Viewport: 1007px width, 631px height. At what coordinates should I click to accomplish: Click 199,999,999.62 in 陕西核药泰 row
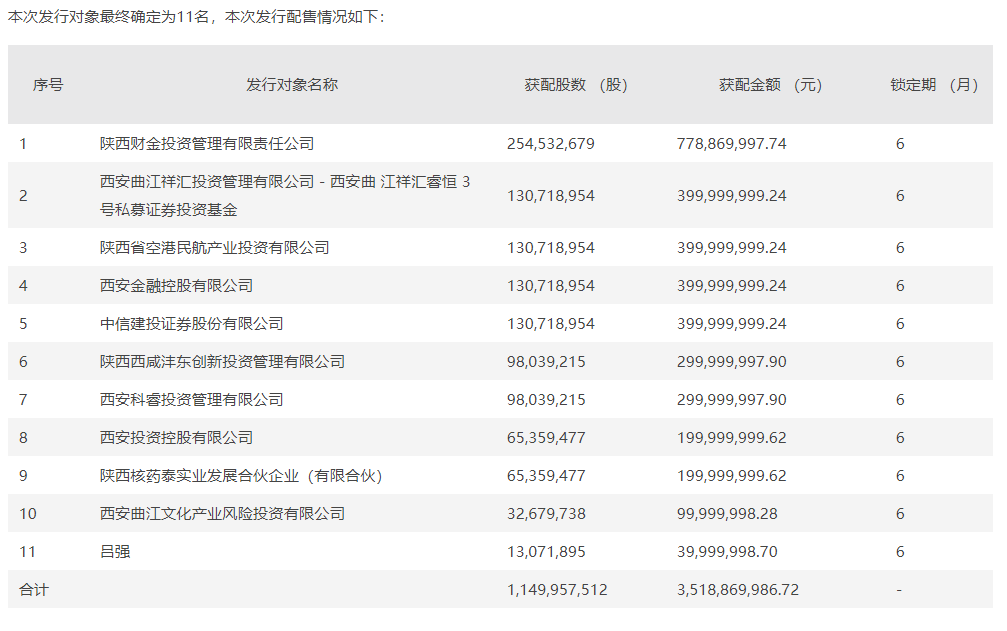coord(731,476)
